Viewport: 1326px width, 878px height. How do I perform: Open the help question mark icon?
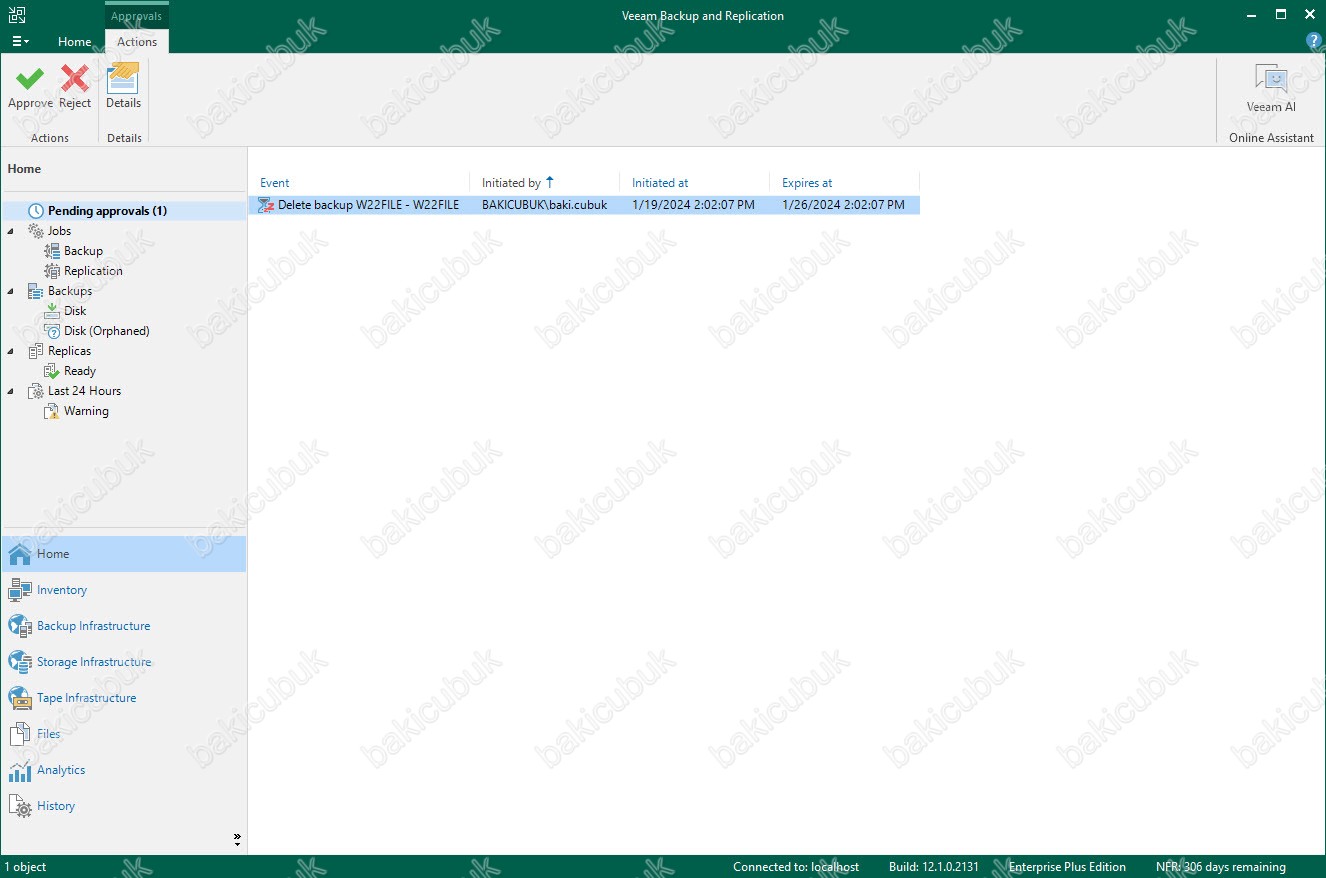coord(1314,41)
